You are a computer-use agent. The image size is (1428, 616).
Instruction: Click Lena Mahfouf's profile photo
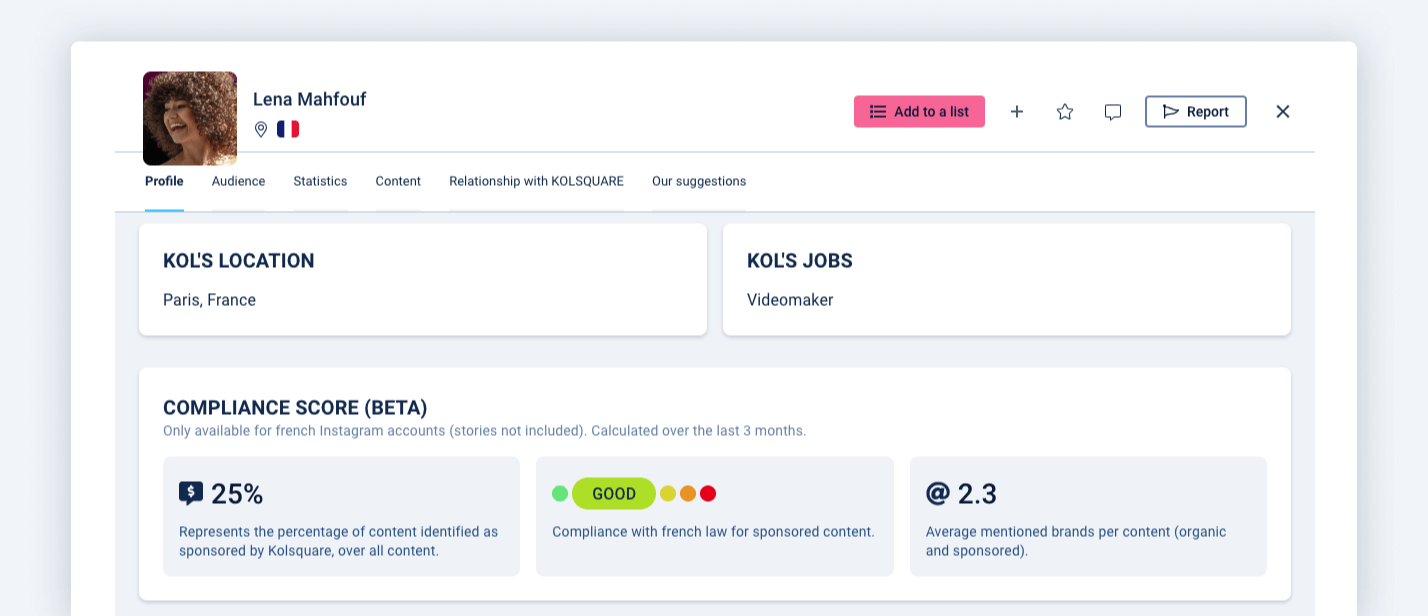(x=190, y=117)
